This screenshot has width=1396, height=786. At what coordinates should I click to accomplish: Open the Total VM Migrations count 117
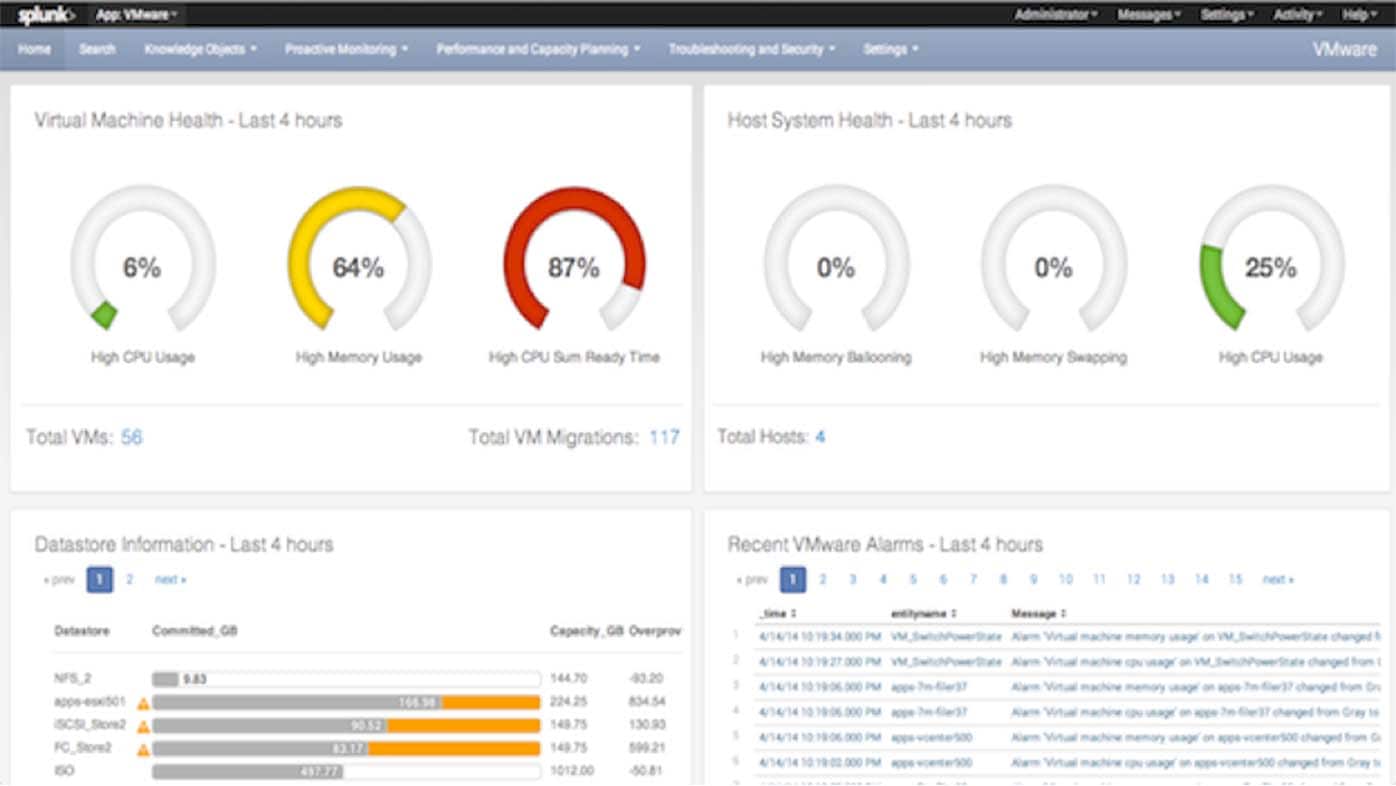pos(664,437)
